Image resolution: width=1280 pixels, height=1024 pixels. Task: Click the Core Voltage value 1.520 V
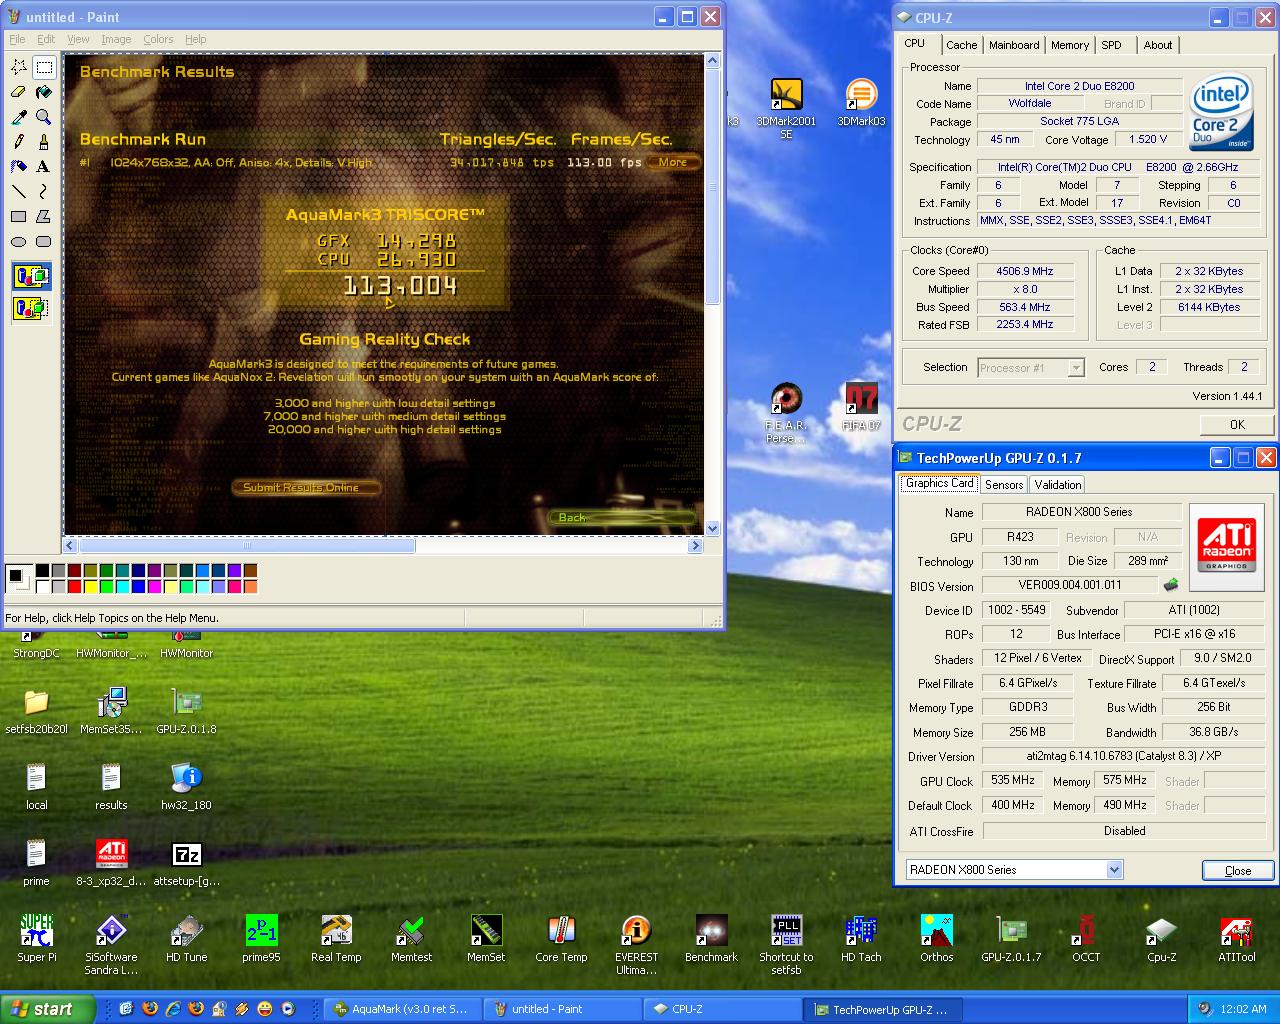[1148, 140]
